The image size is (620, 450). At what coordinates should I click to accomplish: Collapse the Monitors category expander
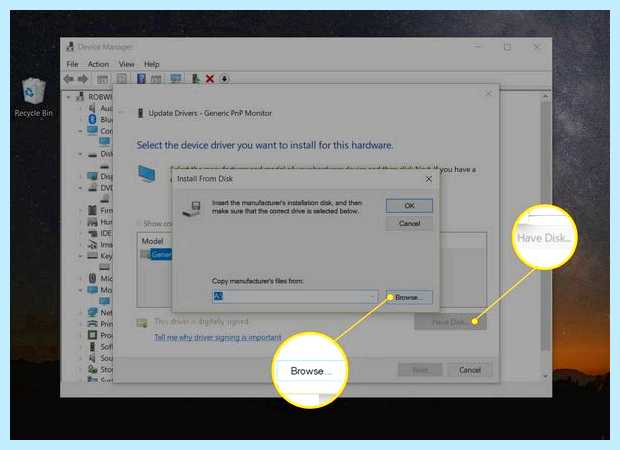[80, 290]
